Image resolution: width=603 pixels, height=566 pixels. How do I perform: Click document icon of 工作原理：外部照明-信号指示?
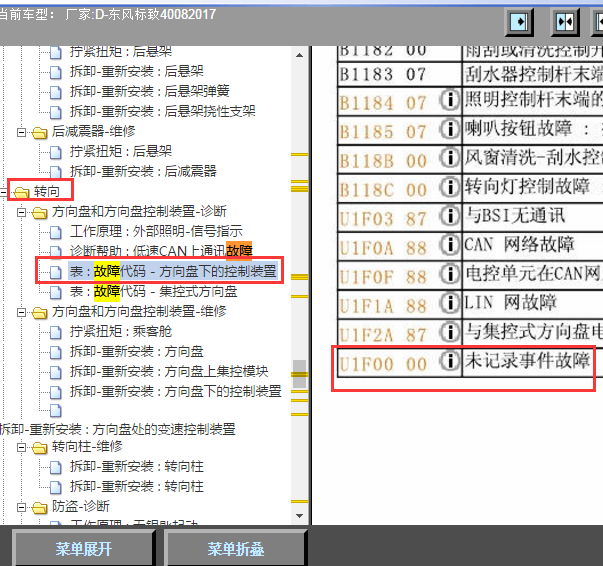(x=56, y=232)
